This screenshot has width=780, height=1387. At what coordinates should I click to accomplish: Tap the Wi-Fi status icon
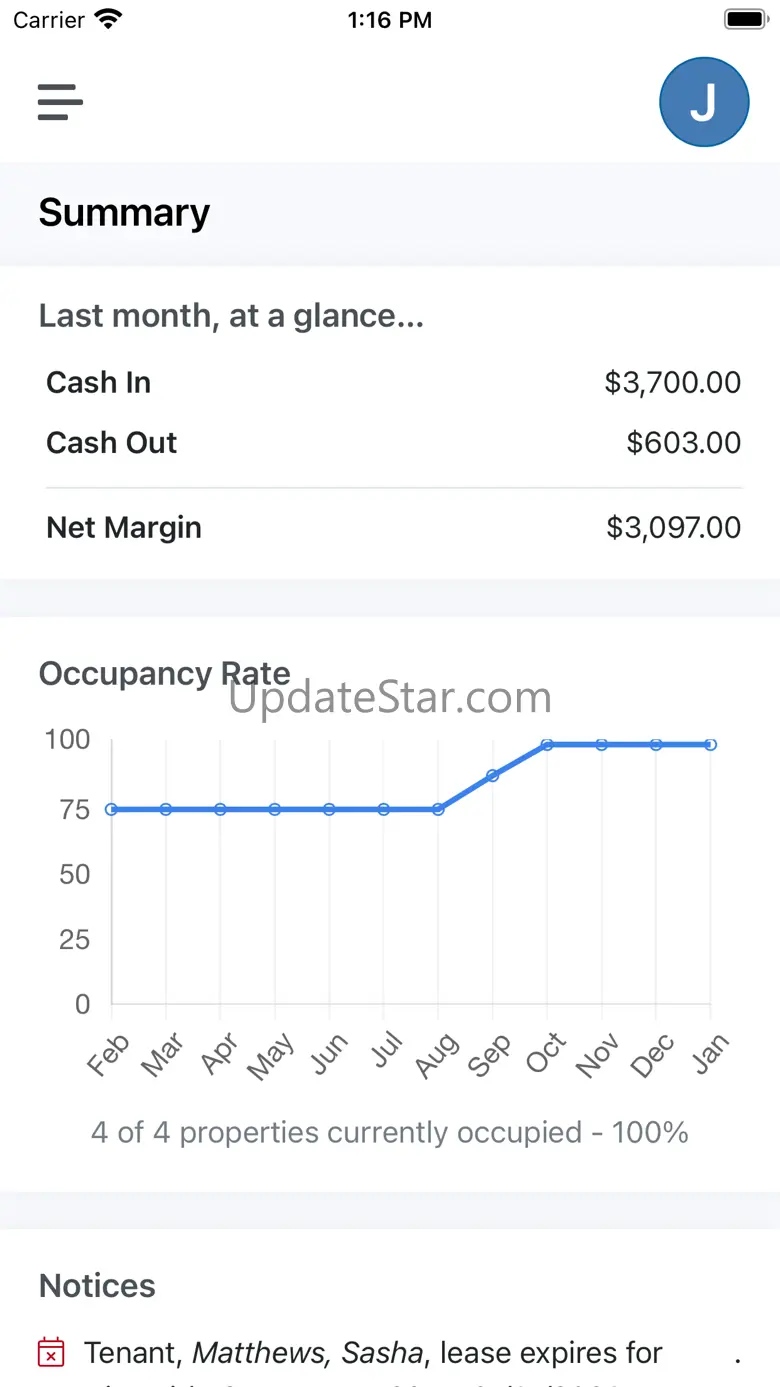pyautogui.click(x=107, y=19)
